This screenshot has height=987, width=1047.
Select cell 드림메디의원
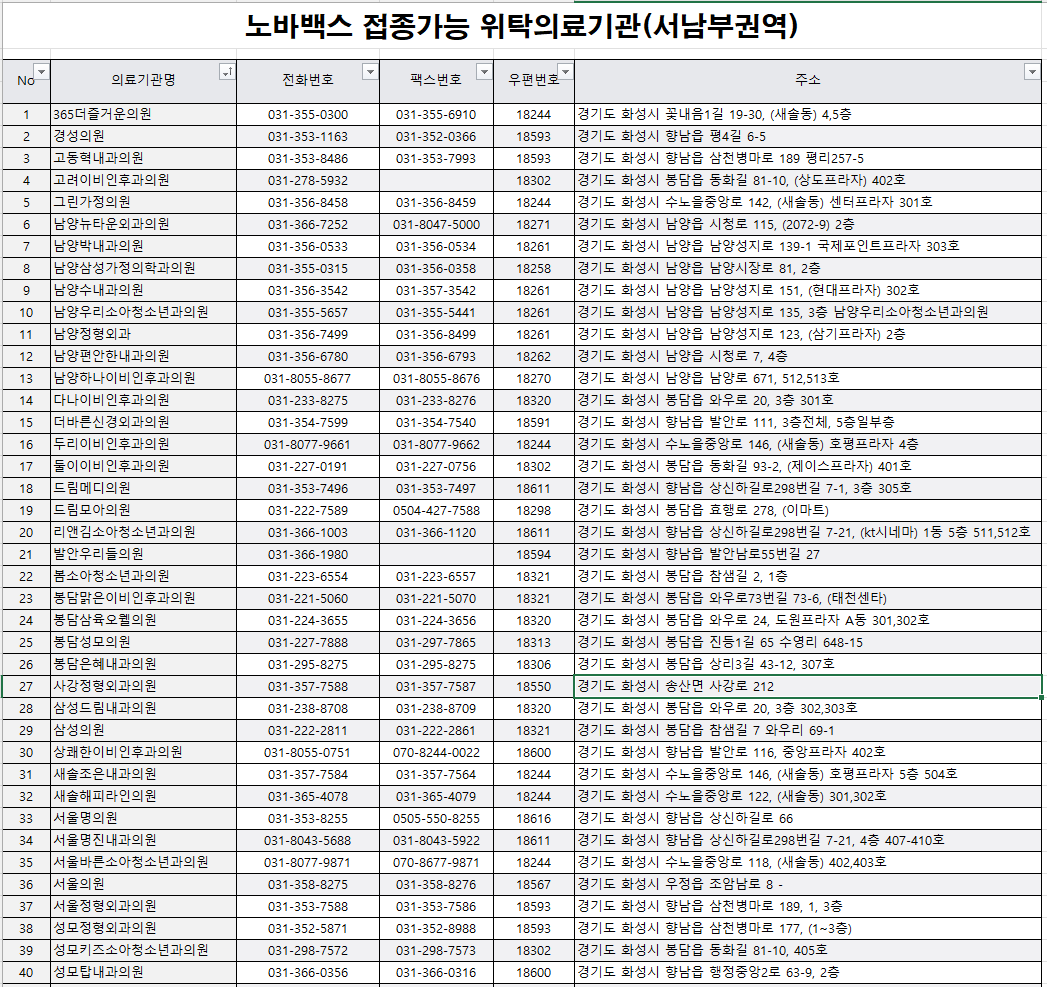pos(144,488)
